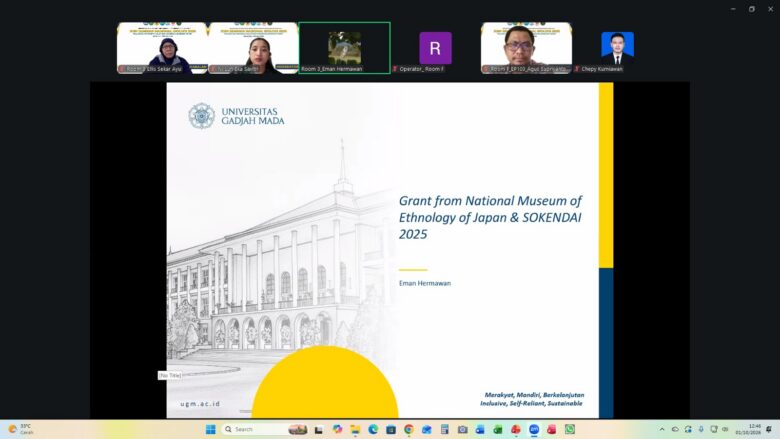The image size is (780, 439).
Task: Click the sync status tray icon
Action: [x=688, y=429]
